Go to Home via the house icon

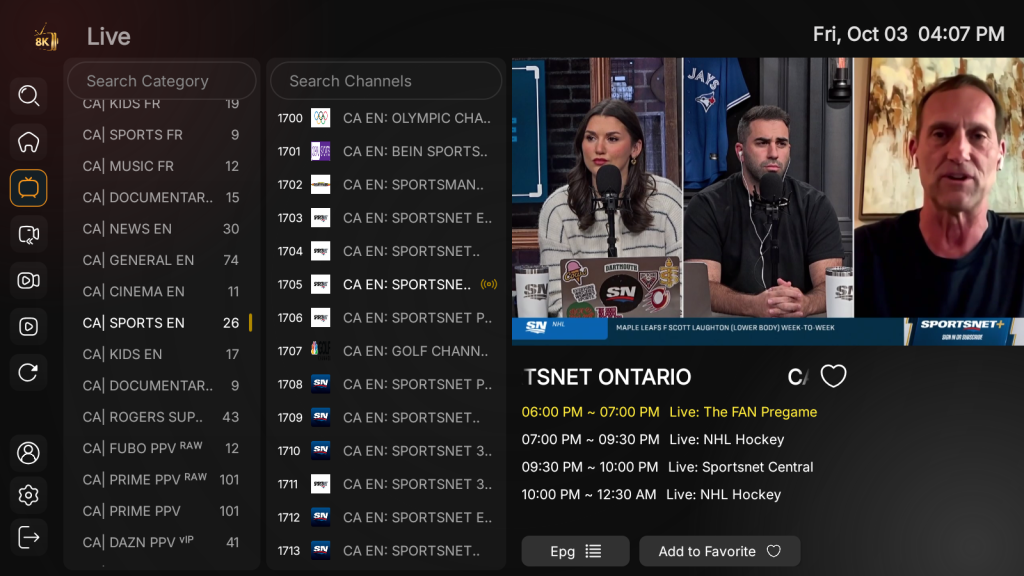(x=29, y=142)
